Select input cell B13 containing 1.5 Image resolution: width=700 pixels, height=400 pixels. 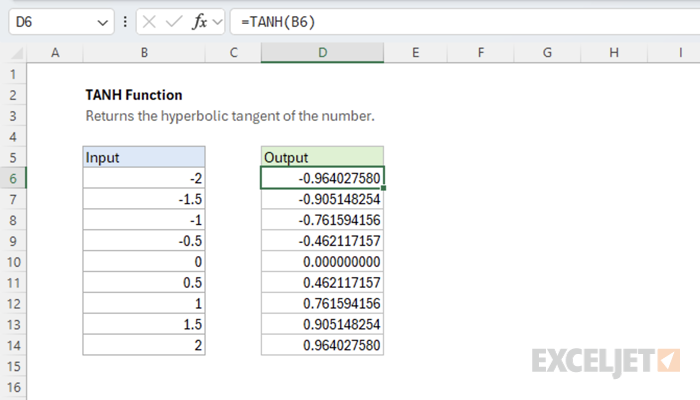(x=144, y=325)
